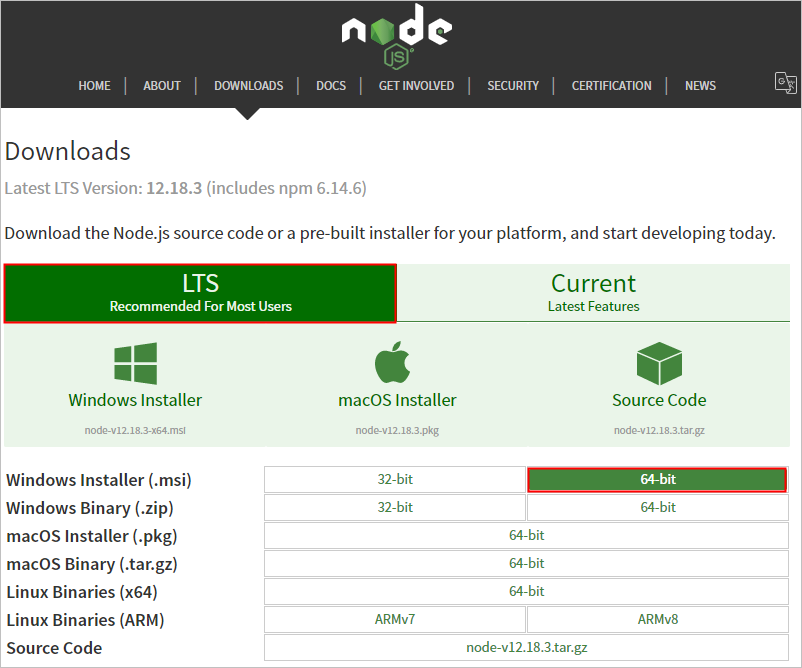Download macOS Binary (.tar.gz) 64-bit
Image resolution: width=802 pixels, height=668 pixels.
(x=526, y=564)
